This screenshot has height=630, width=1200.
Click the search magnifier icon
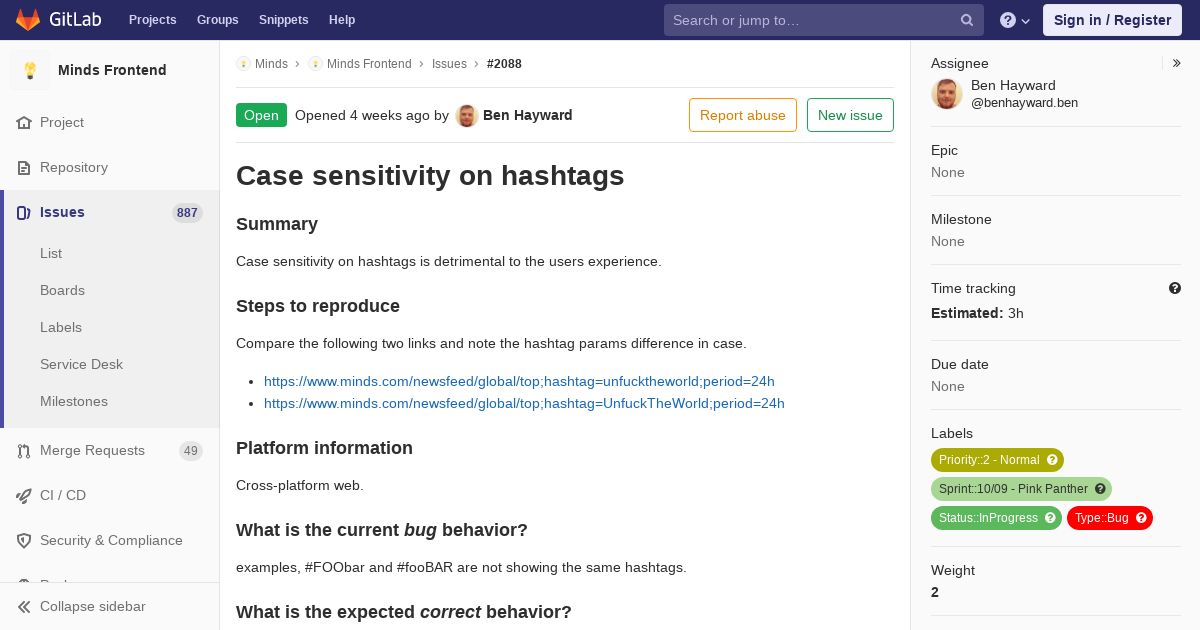tap(967, 20)
